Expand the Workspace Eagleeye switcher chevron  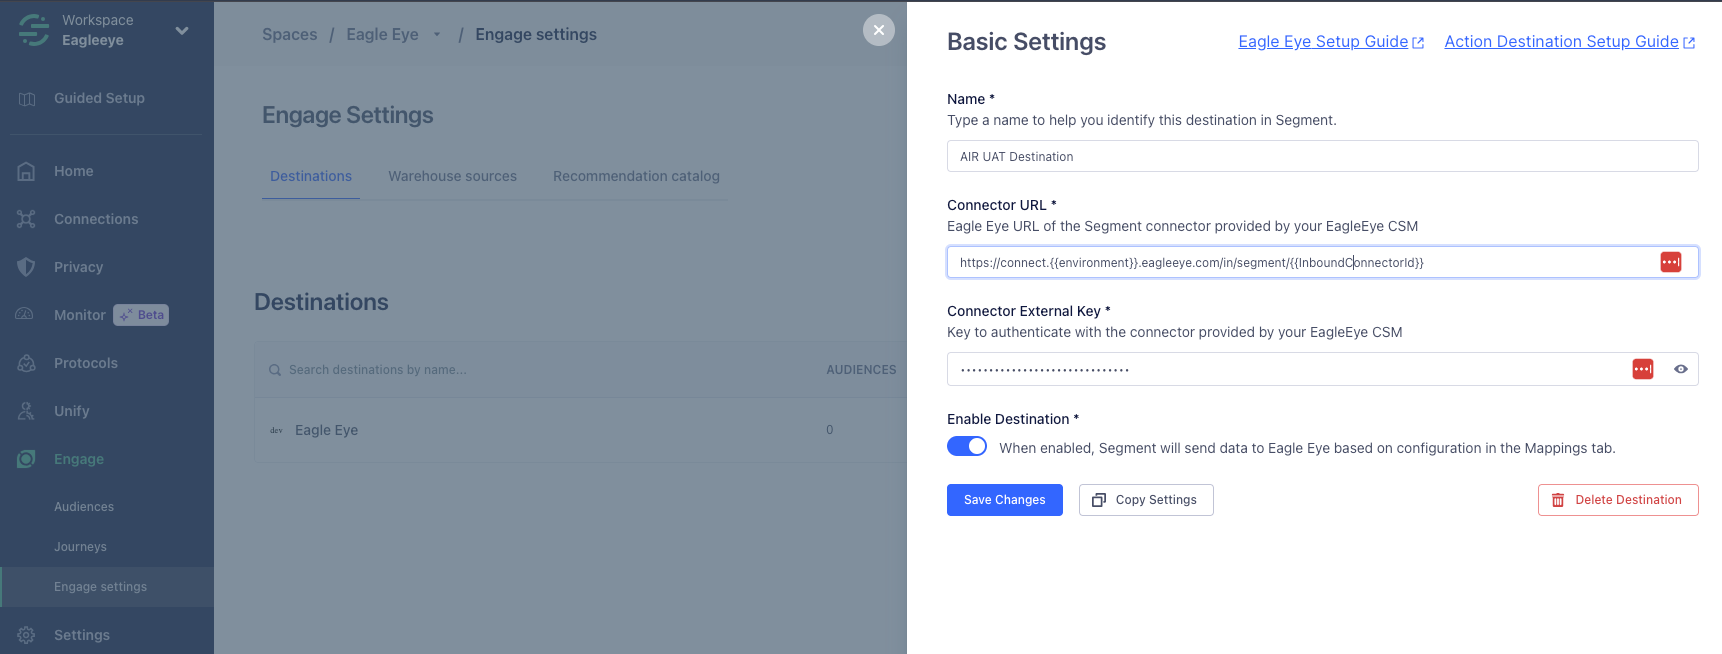182,31
